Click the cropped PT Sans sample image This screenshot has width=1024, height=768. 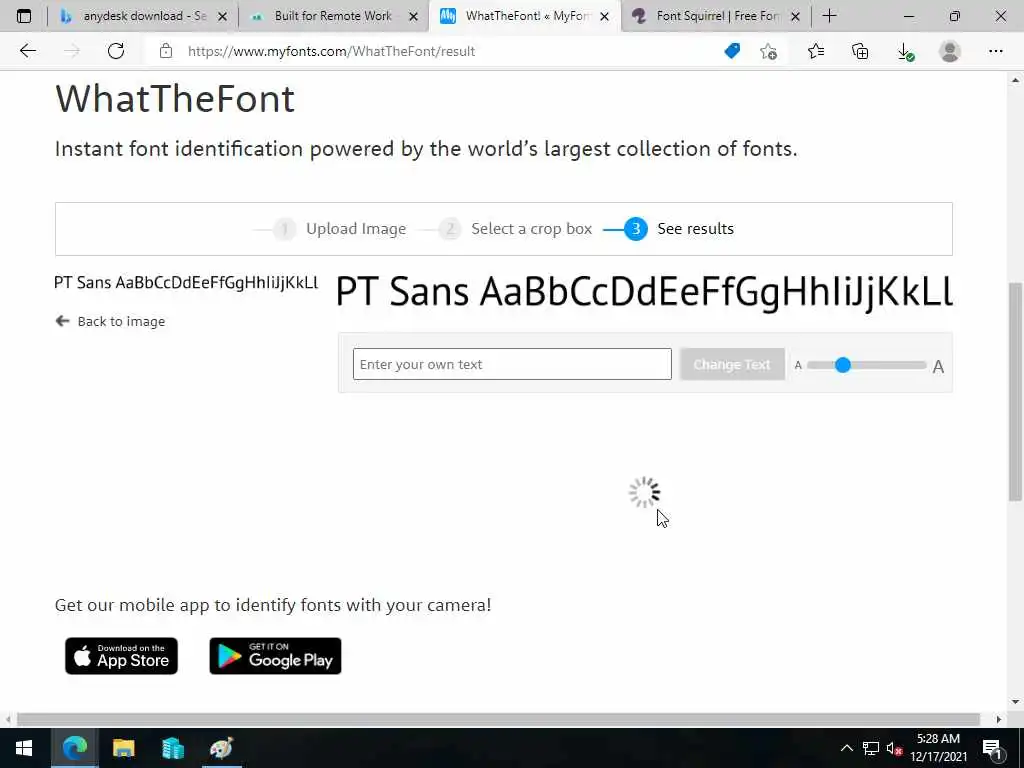(186, 283)
